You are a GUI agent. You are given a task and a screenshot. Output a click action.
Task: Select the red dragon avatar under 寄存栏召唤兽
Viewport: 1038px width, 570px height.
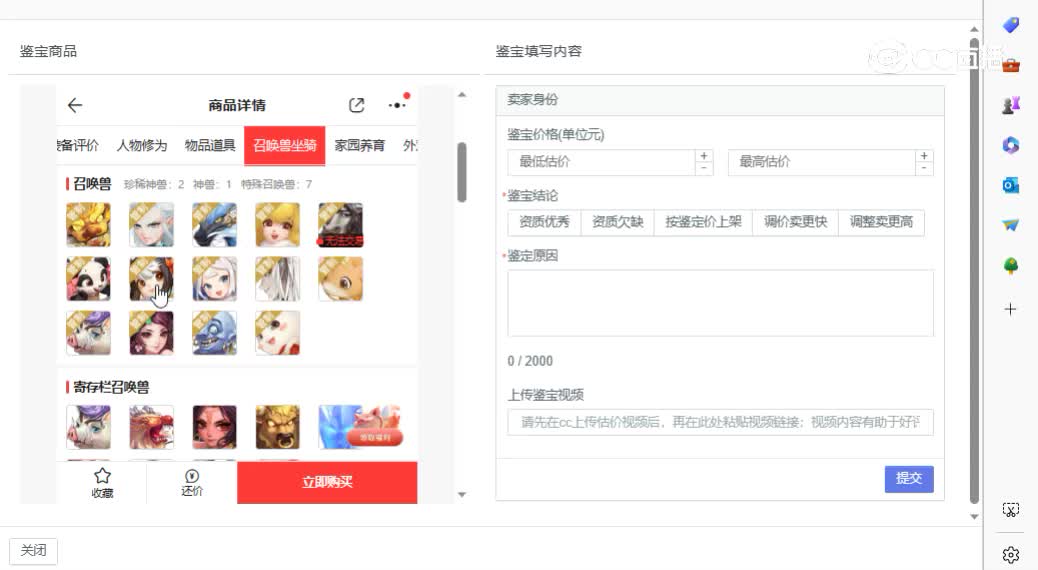click(x=152, y=427)
